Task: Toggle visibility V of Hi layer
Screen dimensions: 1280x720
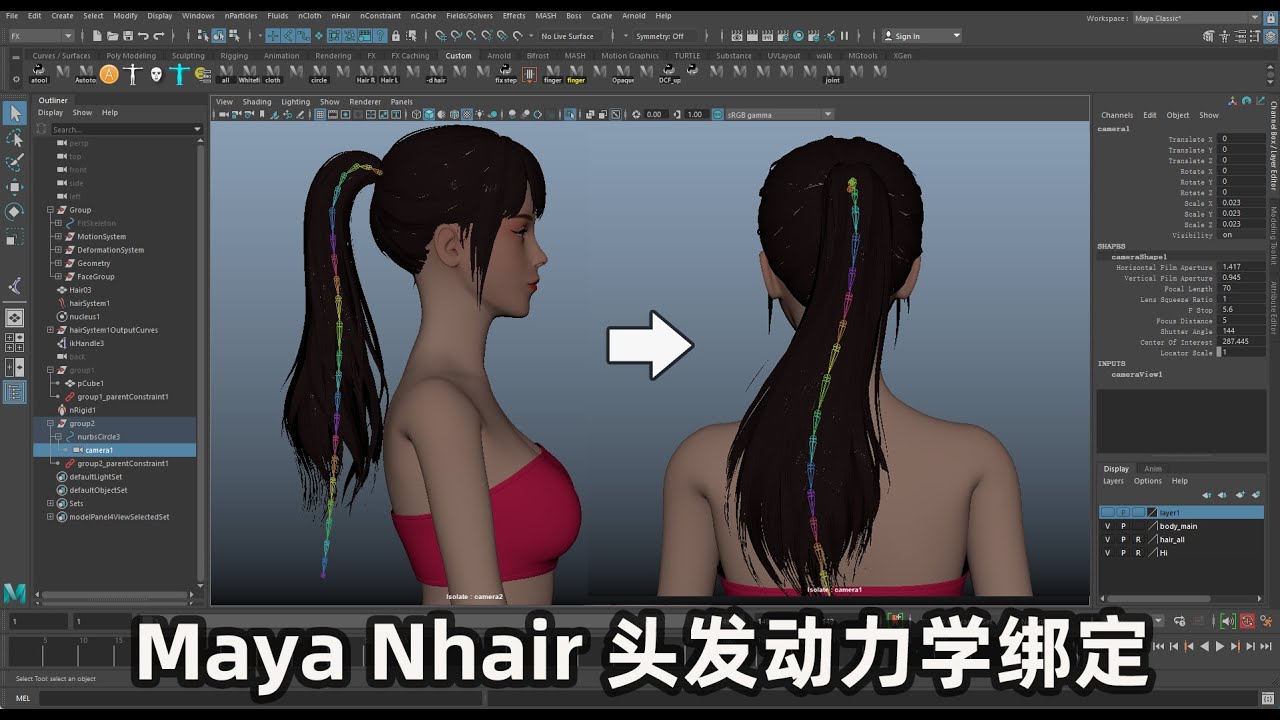Action: tap(1107, 552)
